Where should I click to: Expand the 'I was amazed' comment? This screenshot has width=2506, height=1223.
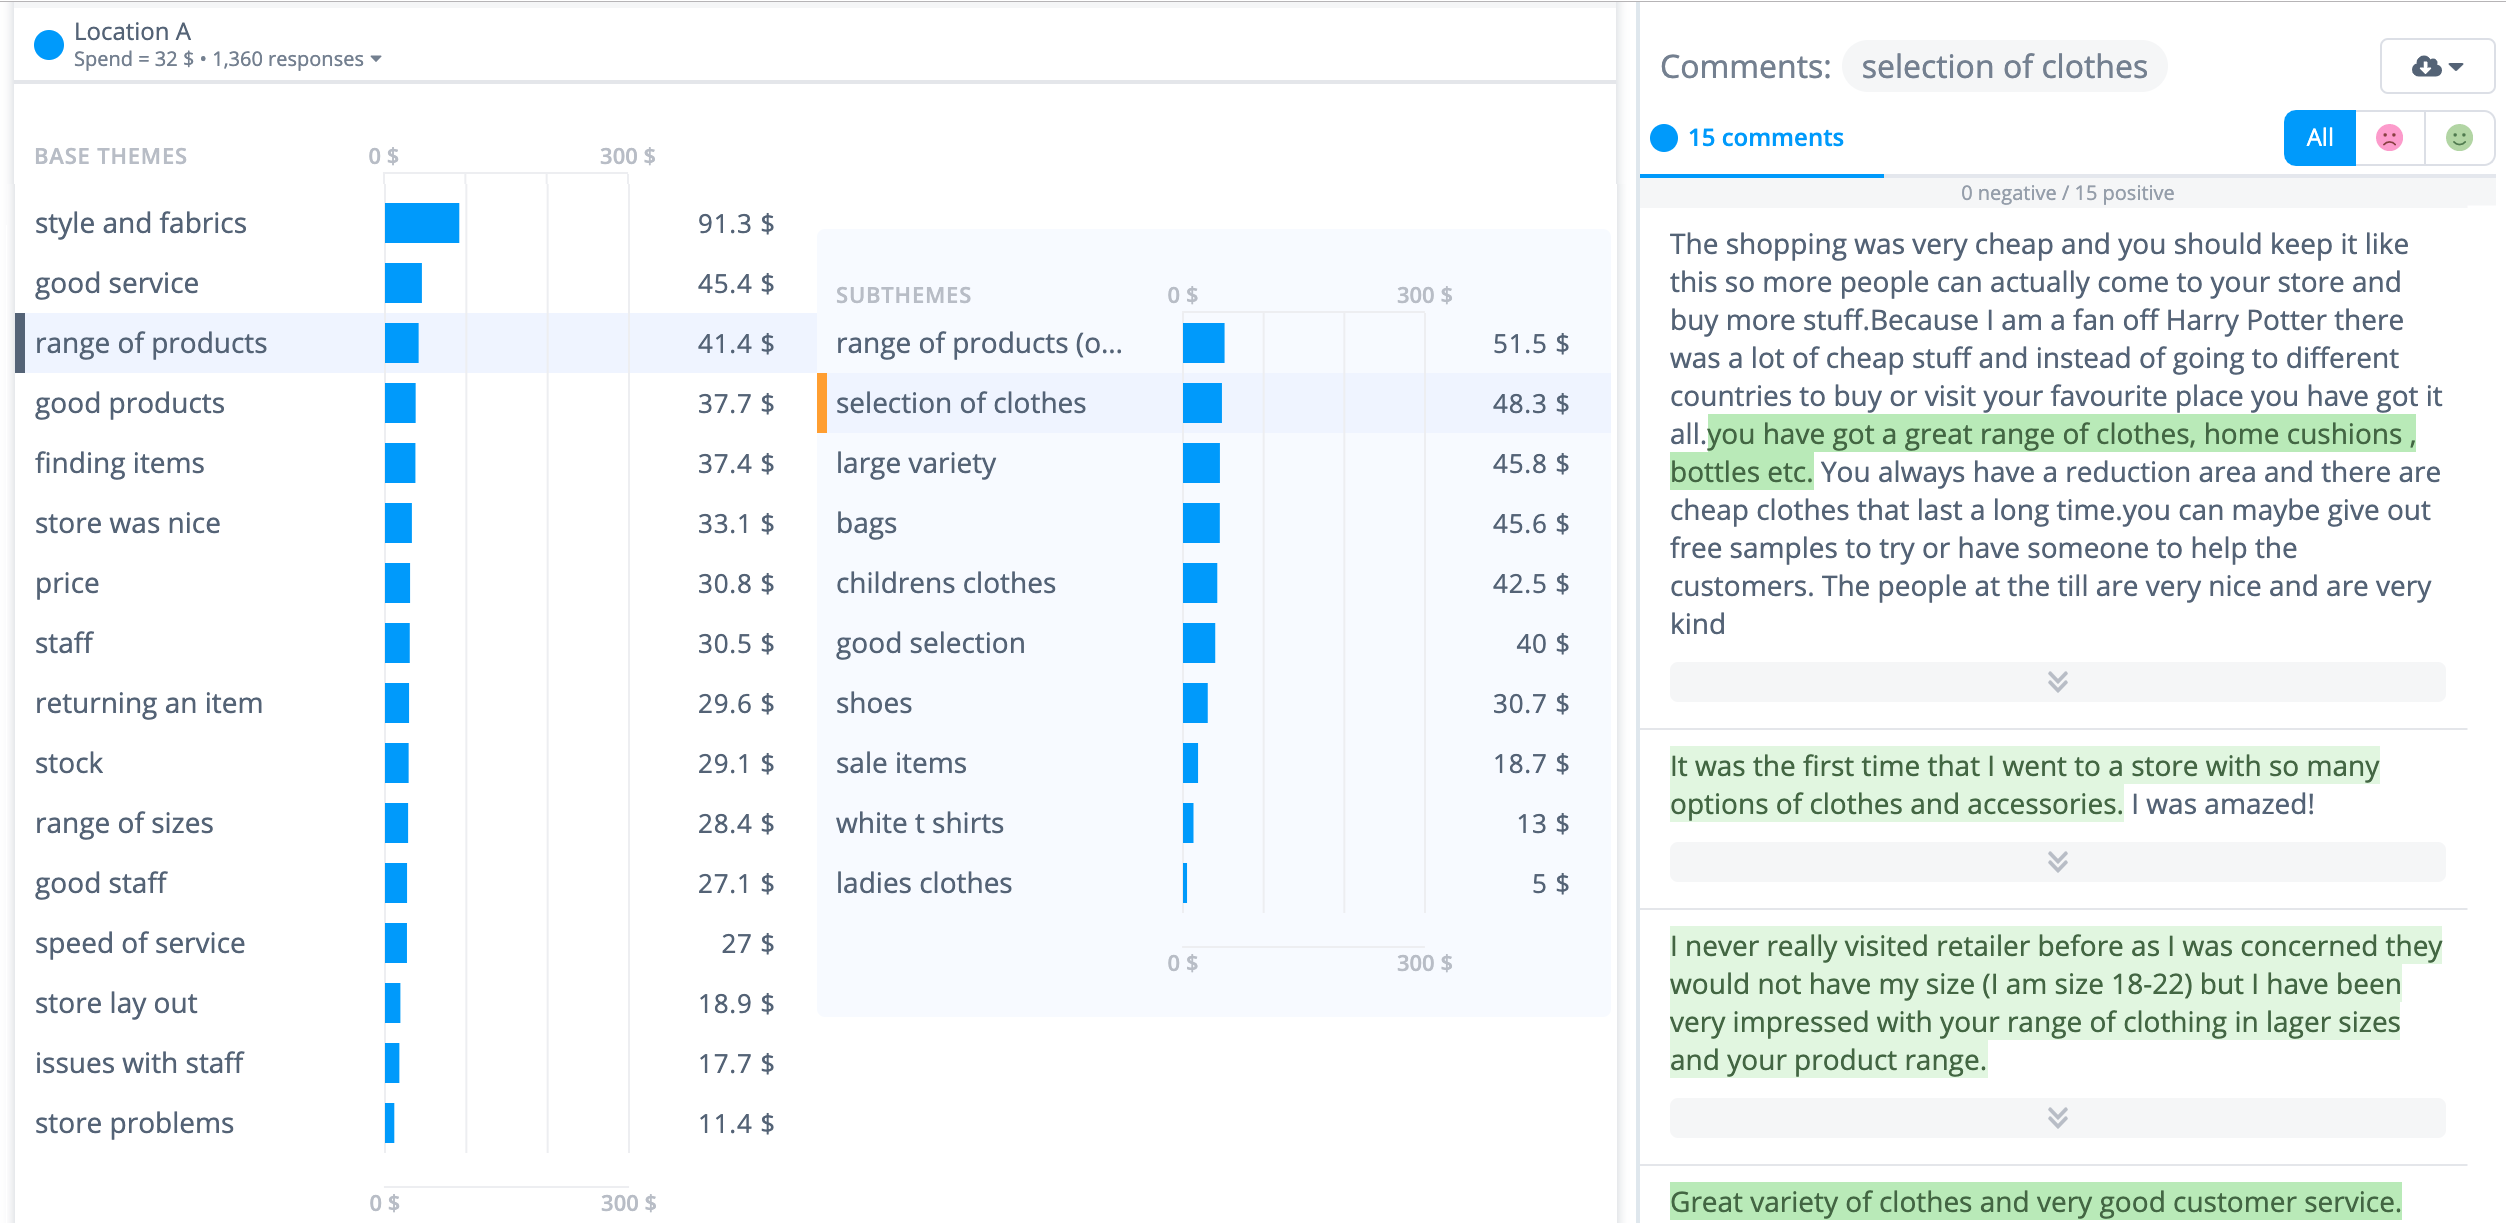tap(2057, 862)
